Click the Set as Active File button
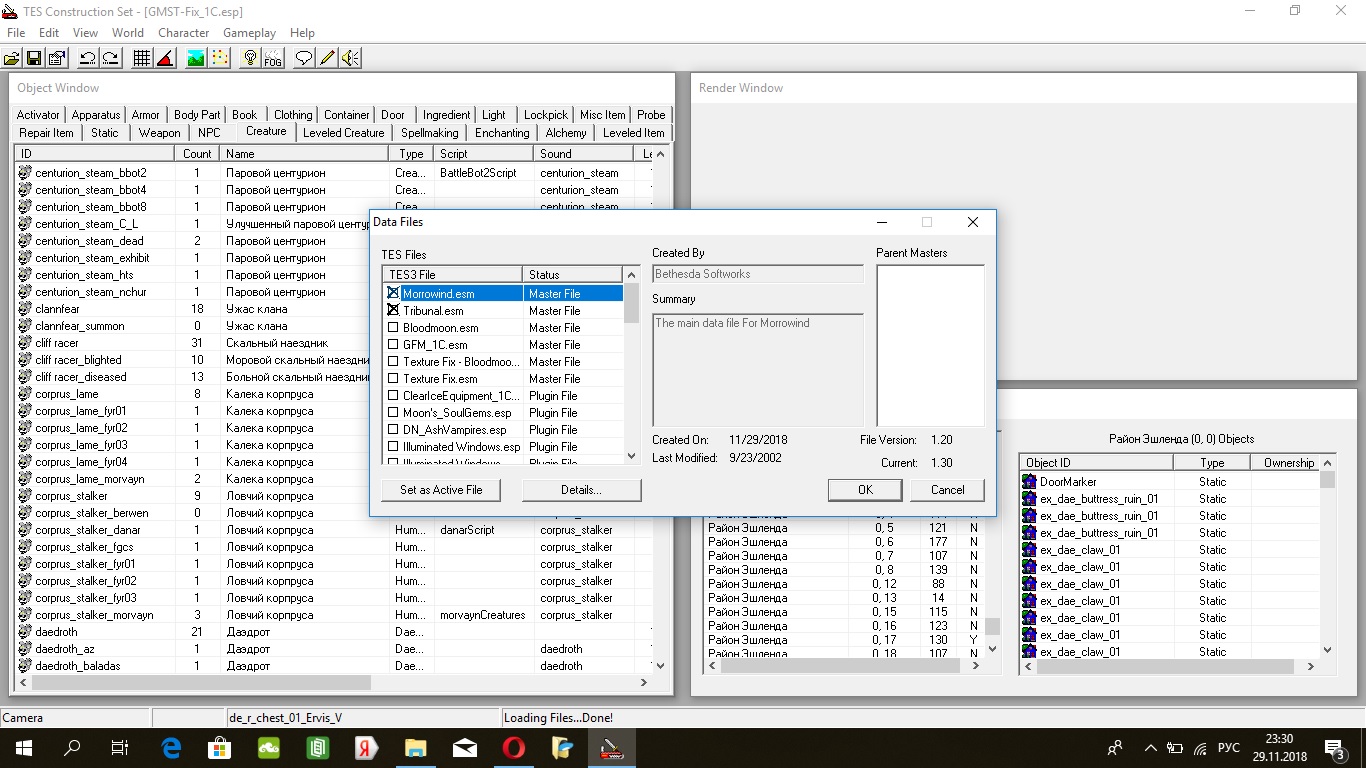 (x=441, y=490)
